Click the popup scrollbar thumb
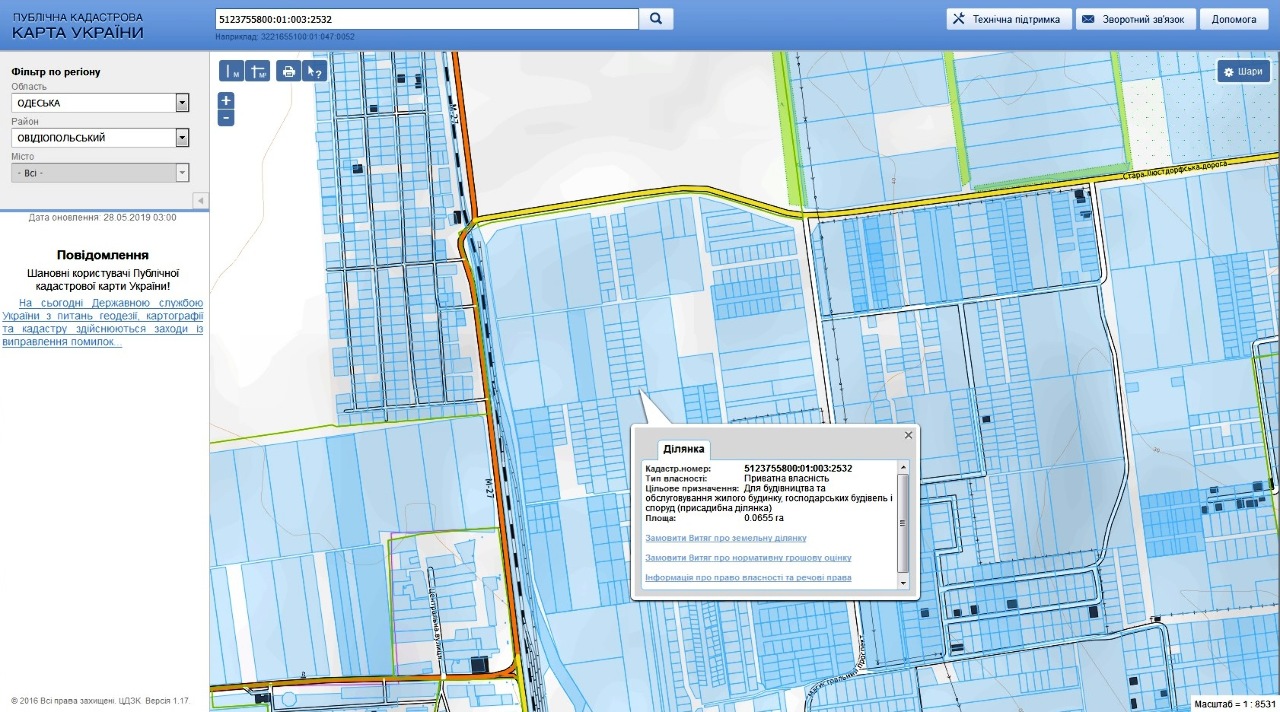The width and height of the screenshot is (1280, 712). [903, 521]
